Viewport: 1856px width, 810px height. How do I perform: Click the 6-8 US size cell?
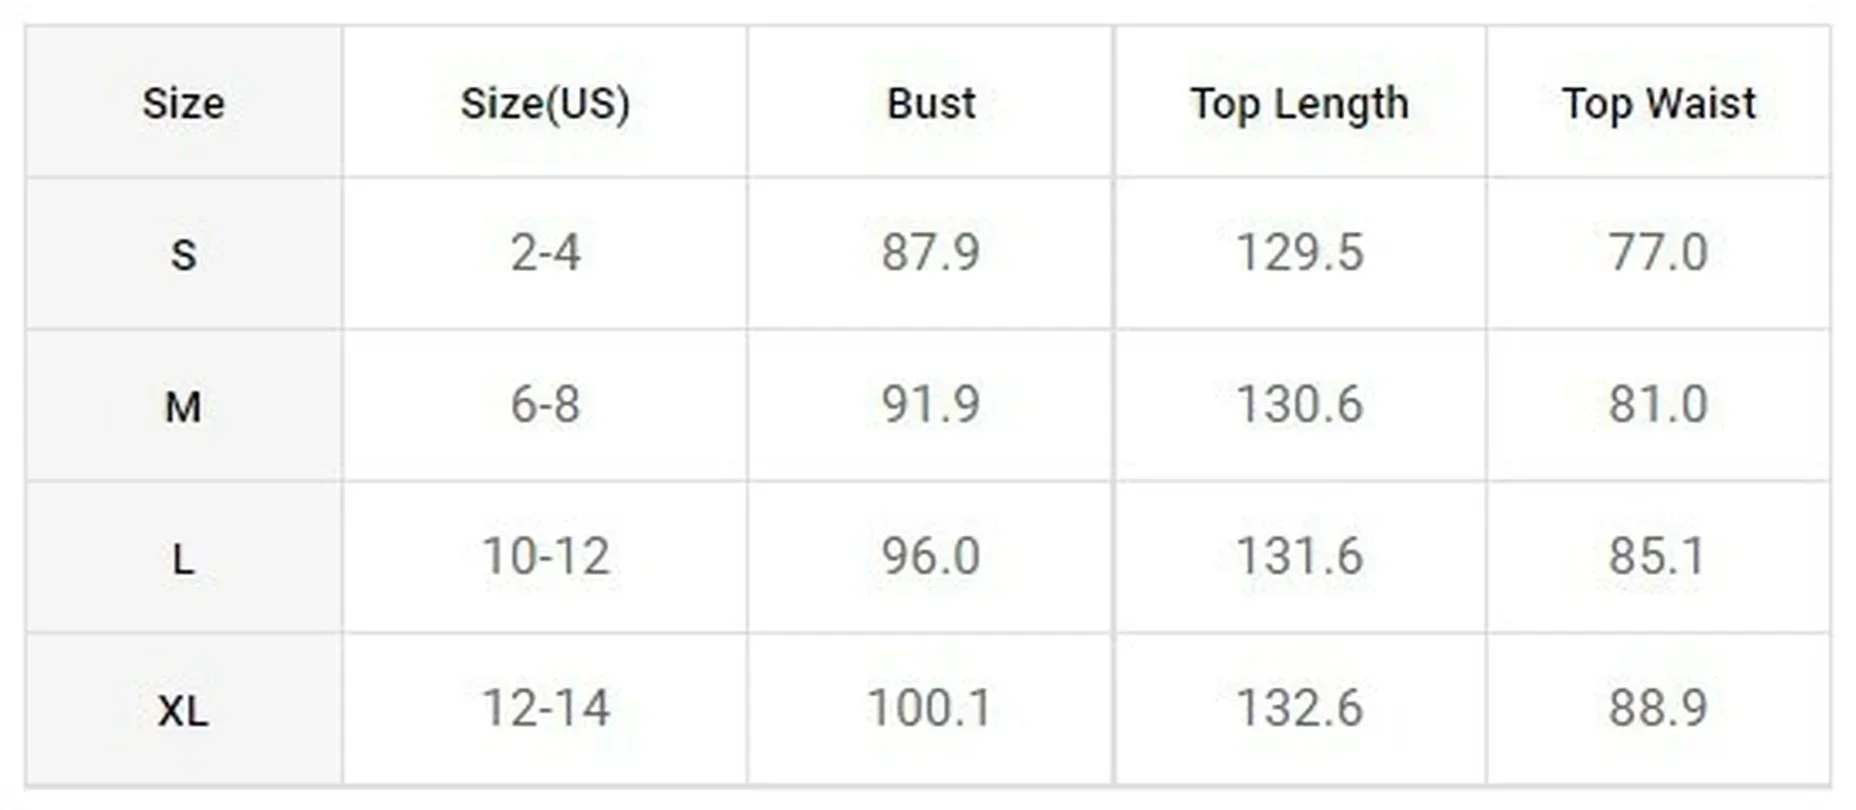(x=545, y=404)
